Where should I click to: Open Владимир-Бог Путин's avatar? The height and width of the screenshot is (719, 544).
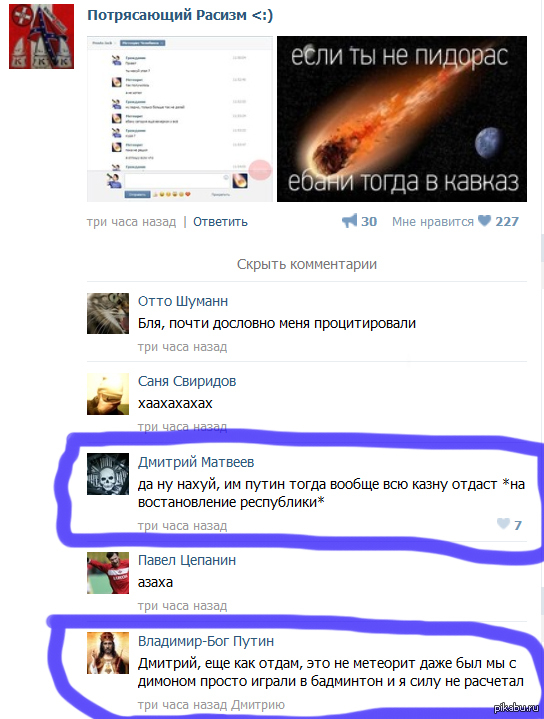pos(108,653)
